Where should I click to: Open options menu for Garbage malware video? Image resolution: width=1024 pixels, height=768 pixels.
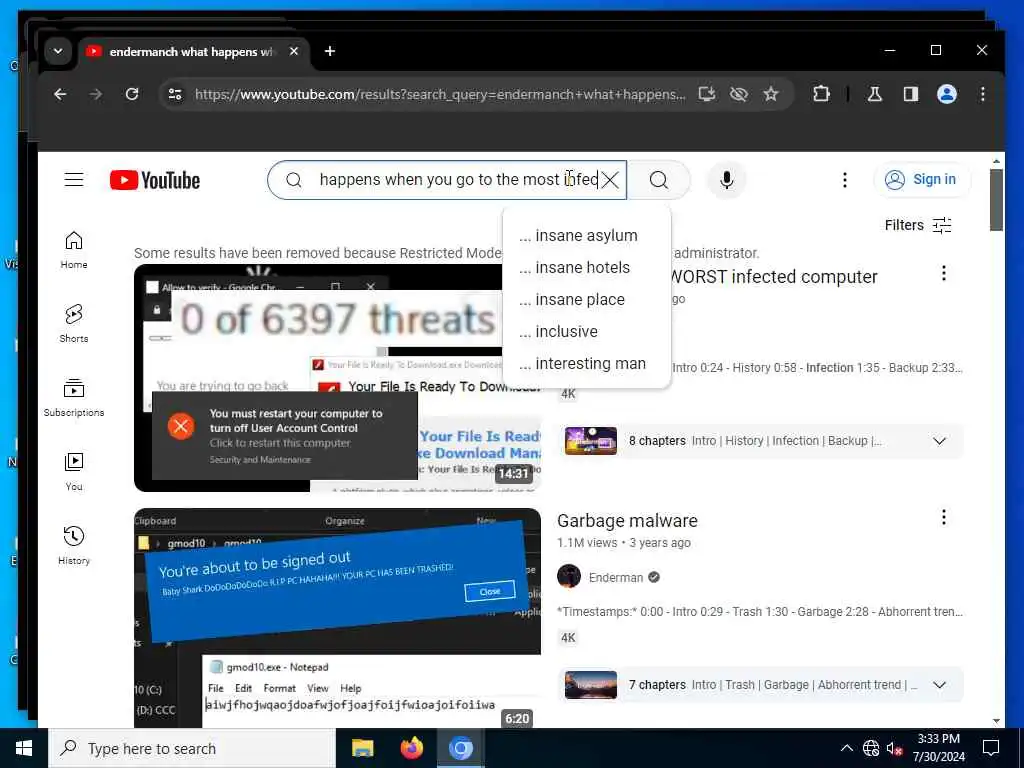coord(944,517)
